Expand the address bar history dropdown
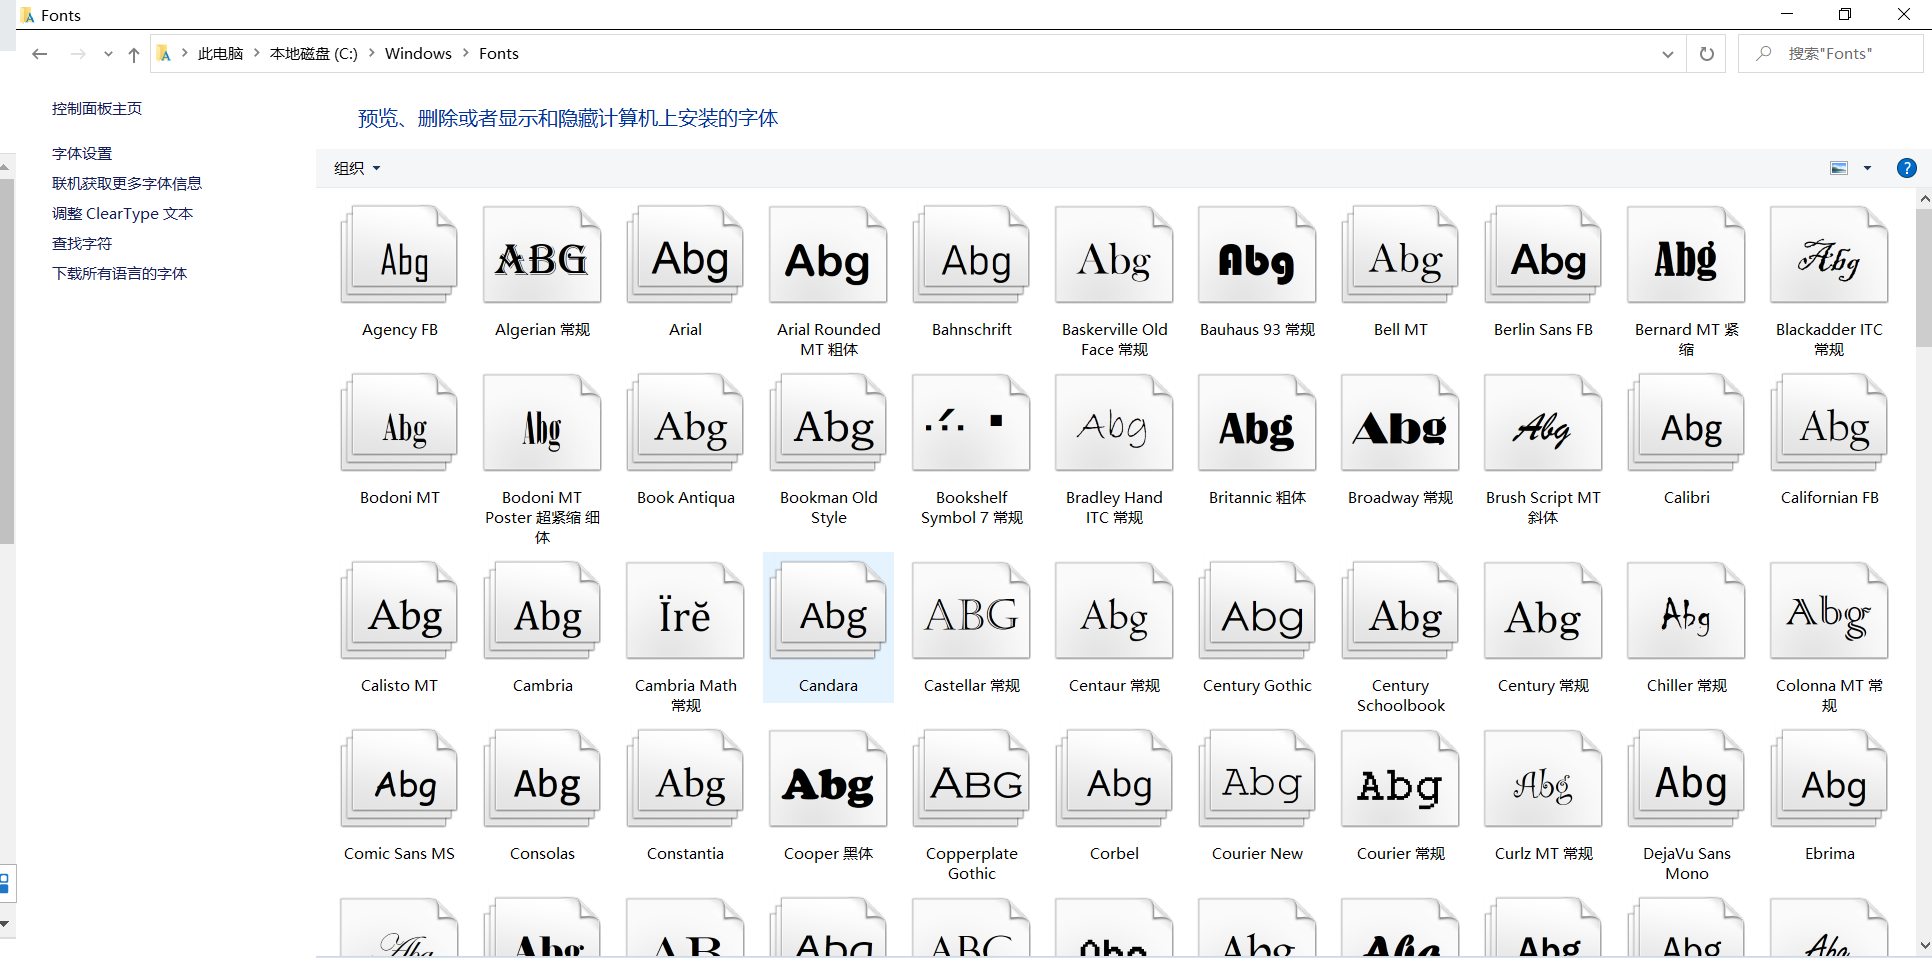This screenshot has height=958, width=1932. [x=1668, y=54]
